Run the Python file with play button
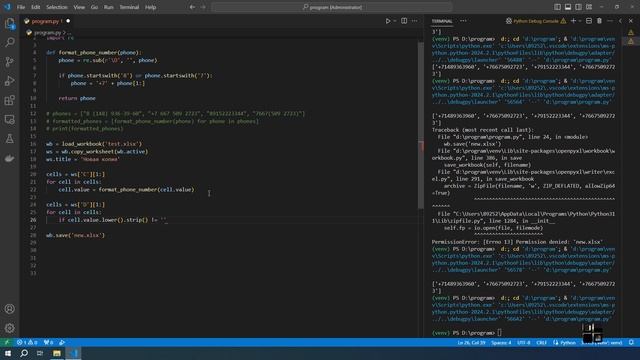This screenshot has width=640, height=360. pyautogui.click(x=388, y=21)
